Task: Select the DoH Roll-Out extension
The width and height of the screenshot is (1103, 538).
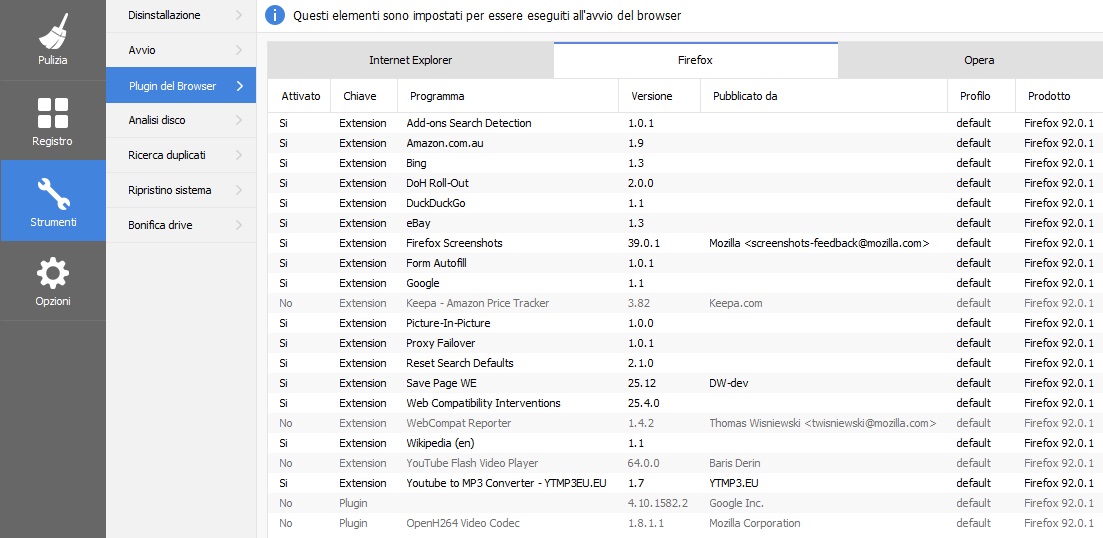Action: pos(685,183)
